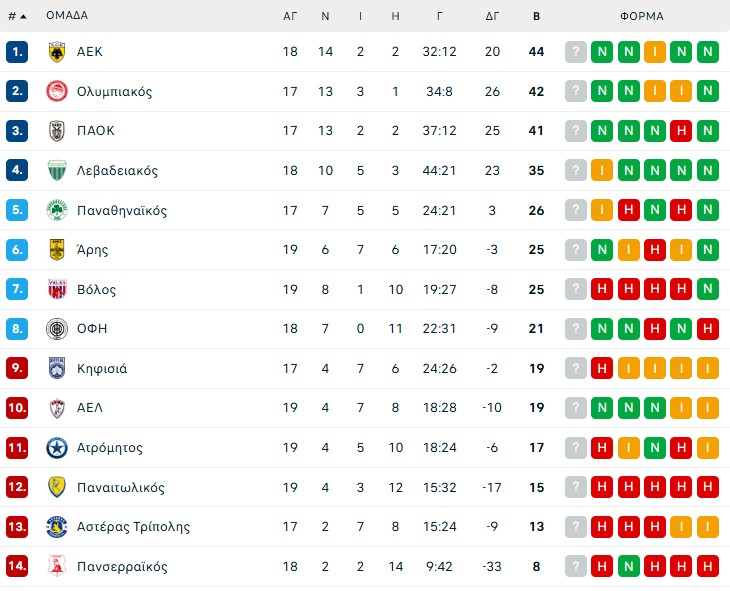Click Πανσερραϊκός green Ν win form badge
Screen dimensions: 730x591
(x=628, y=567)
